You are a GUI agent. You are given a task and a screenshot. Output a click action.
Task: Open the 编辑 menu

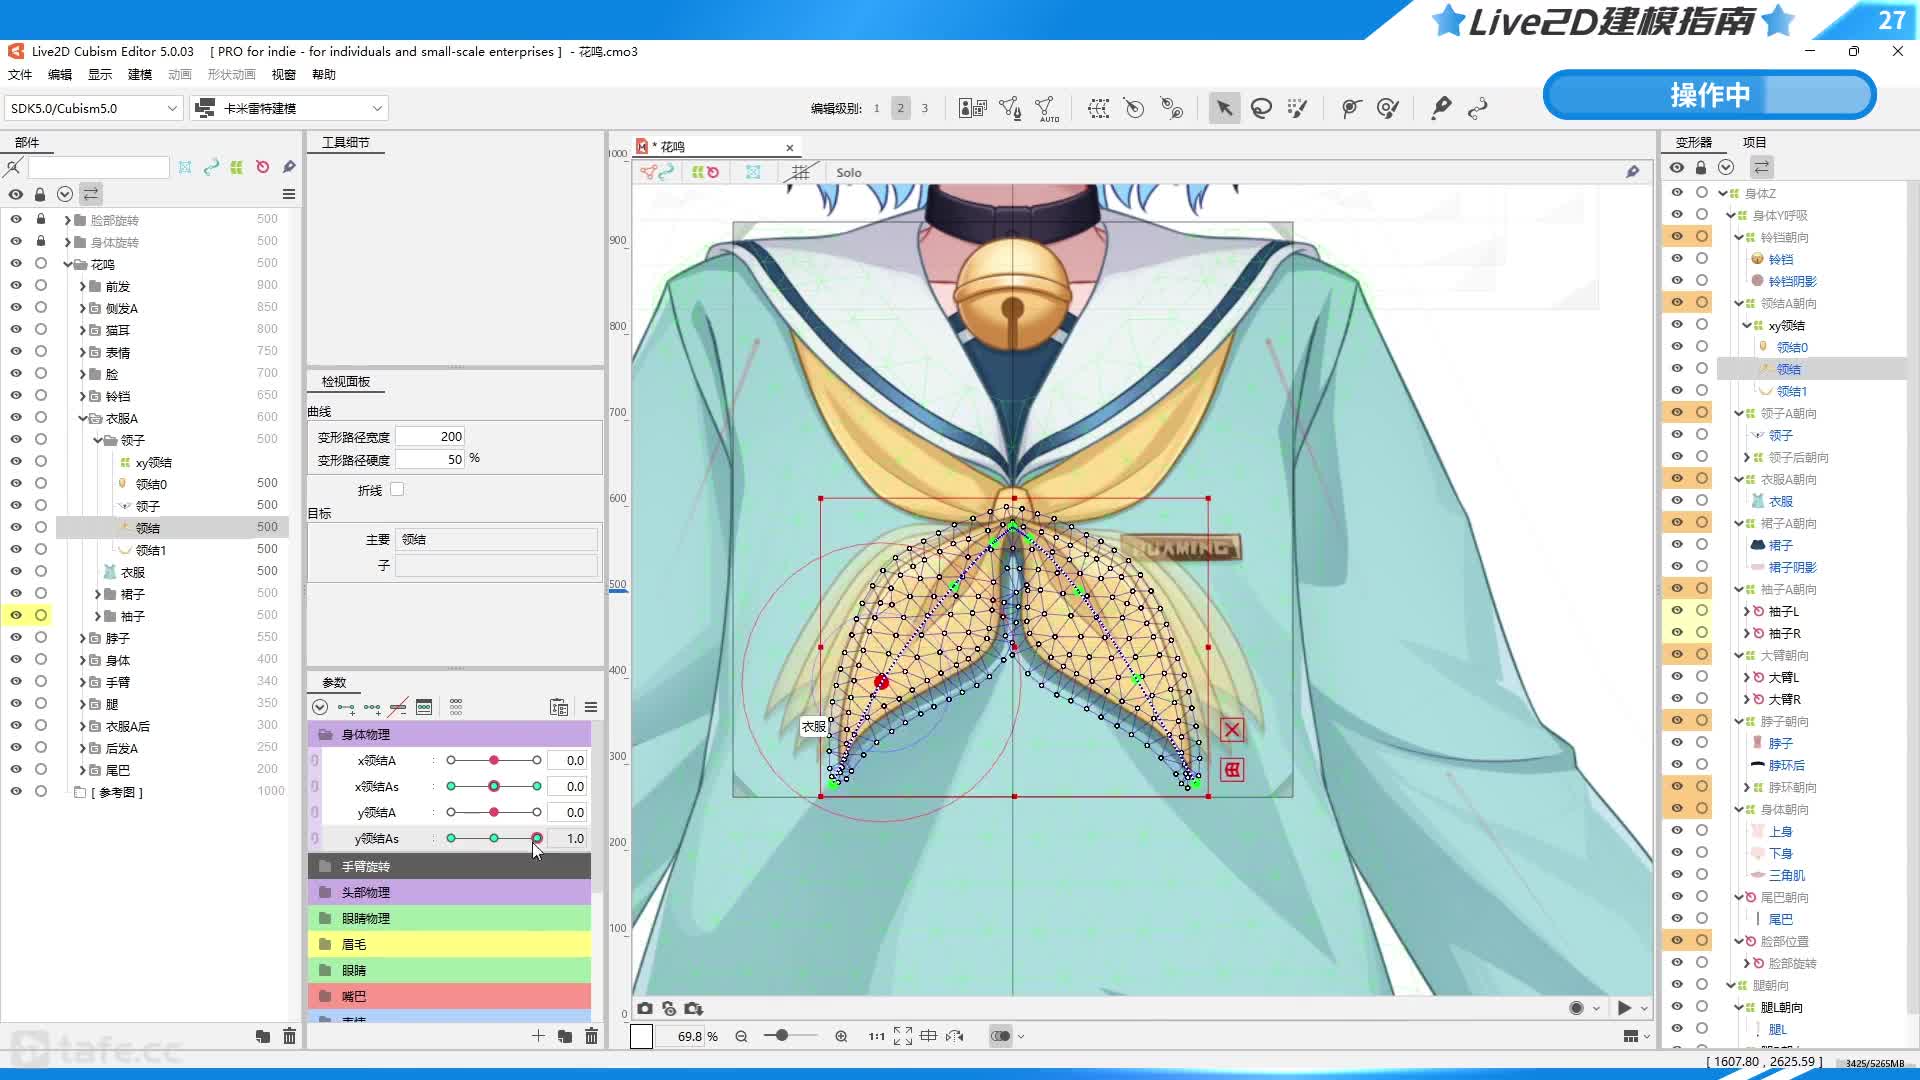click(x=60, y=75)
